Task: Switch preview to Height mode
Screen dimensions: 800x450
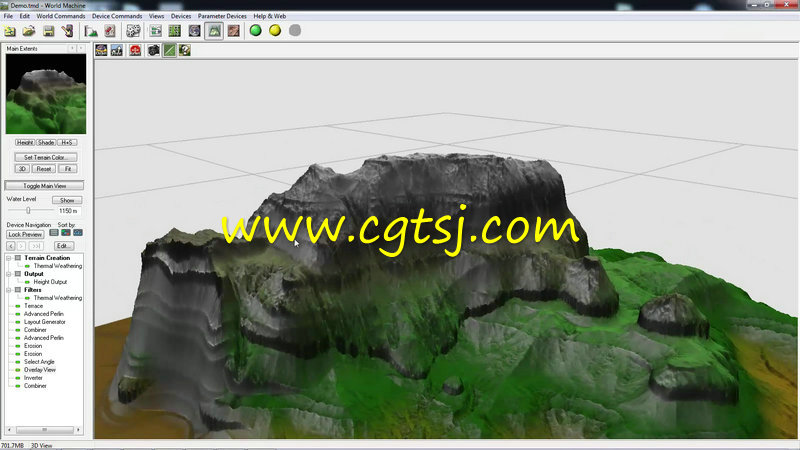Action: coord(24,143)
